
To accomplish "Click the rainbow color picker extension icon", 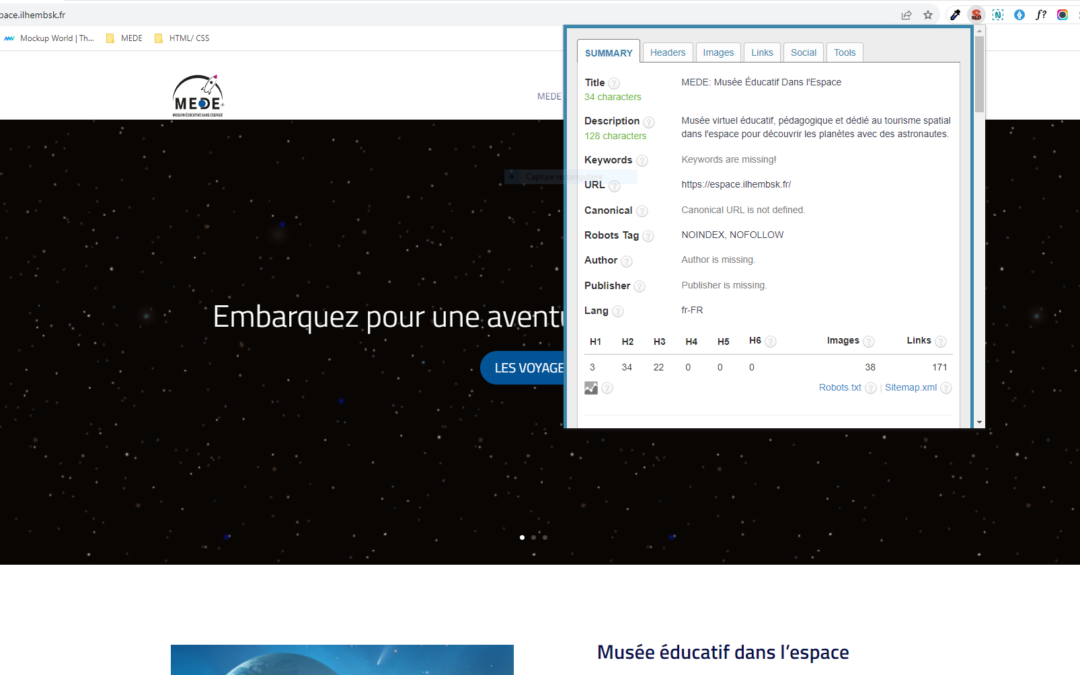I will click(x=1062, y=14).
